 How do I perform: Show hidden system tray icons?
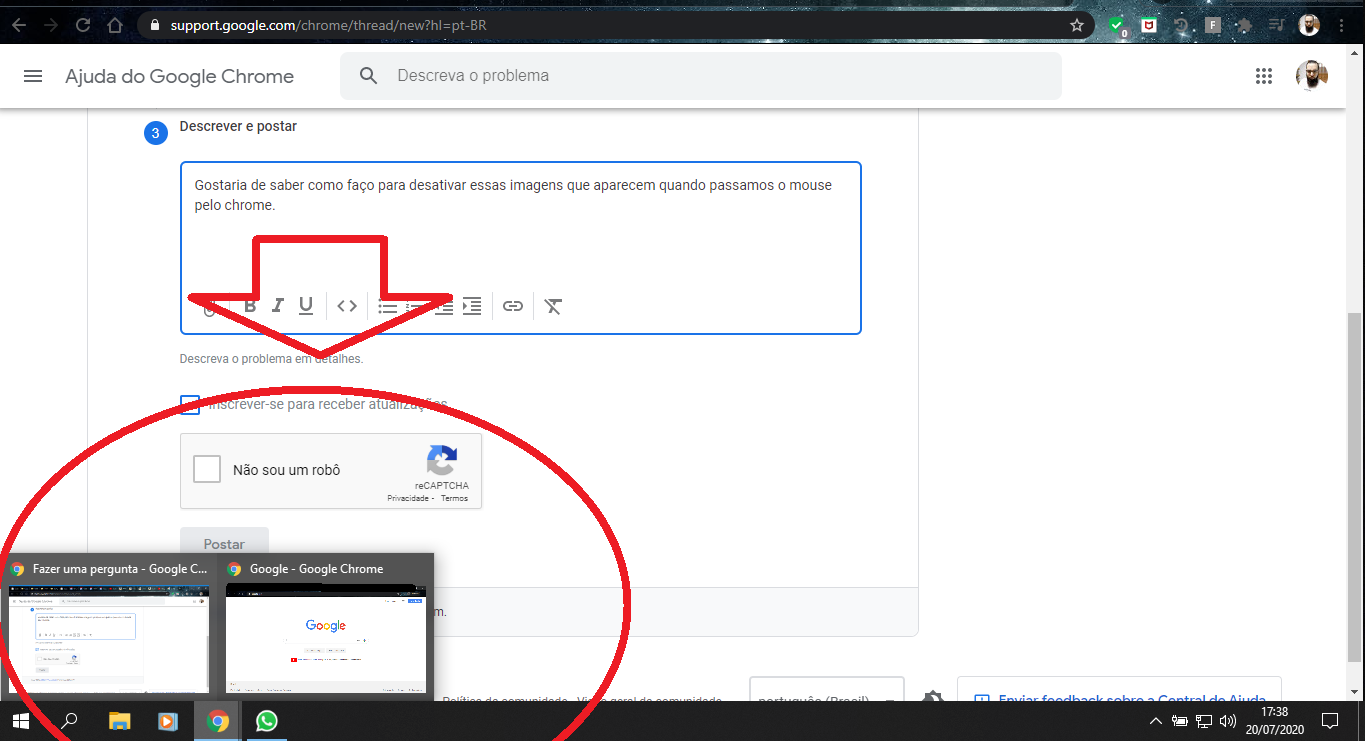click(x=1156, y=721)
